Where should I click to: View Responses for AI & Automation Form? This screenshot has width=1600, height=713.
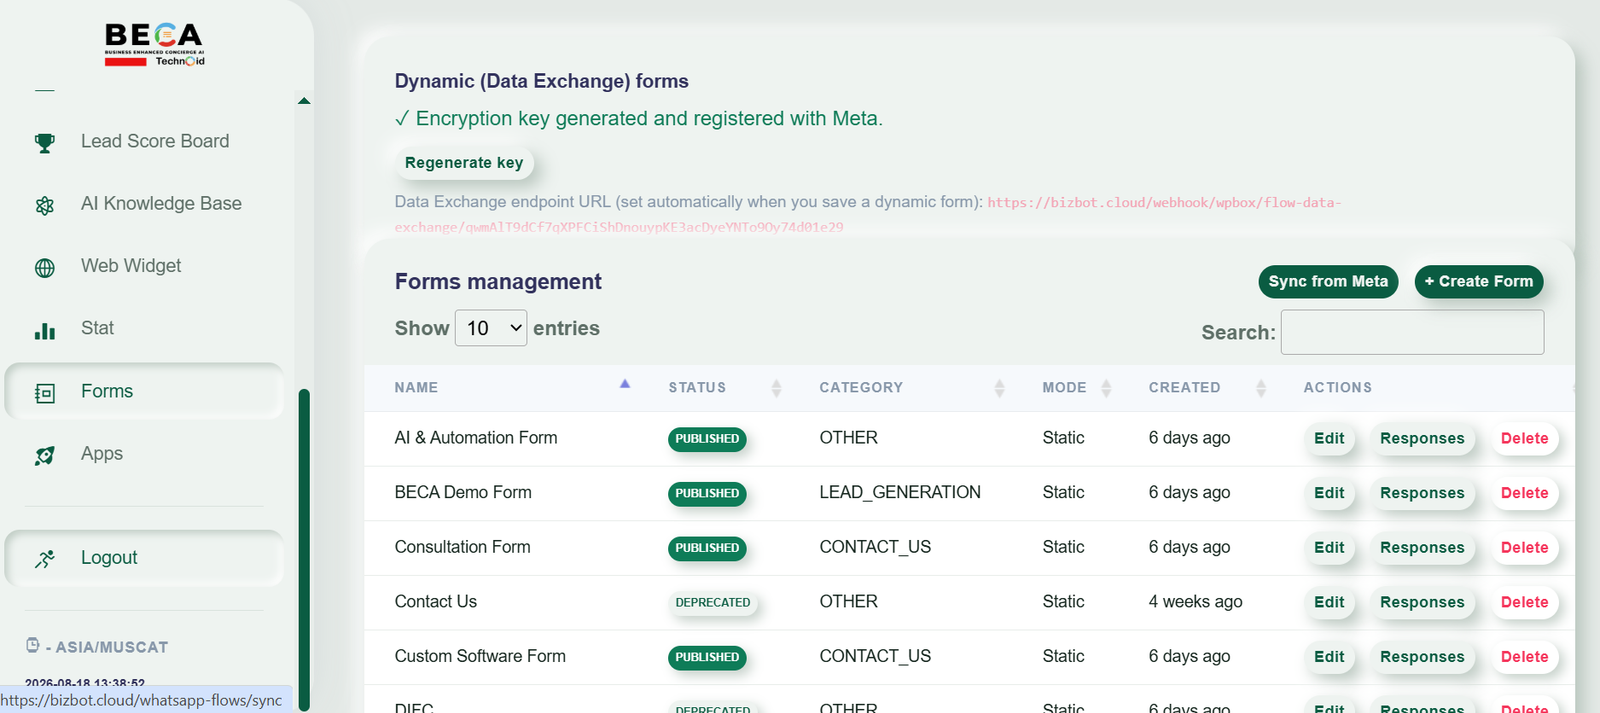(x=1422, y=438)
